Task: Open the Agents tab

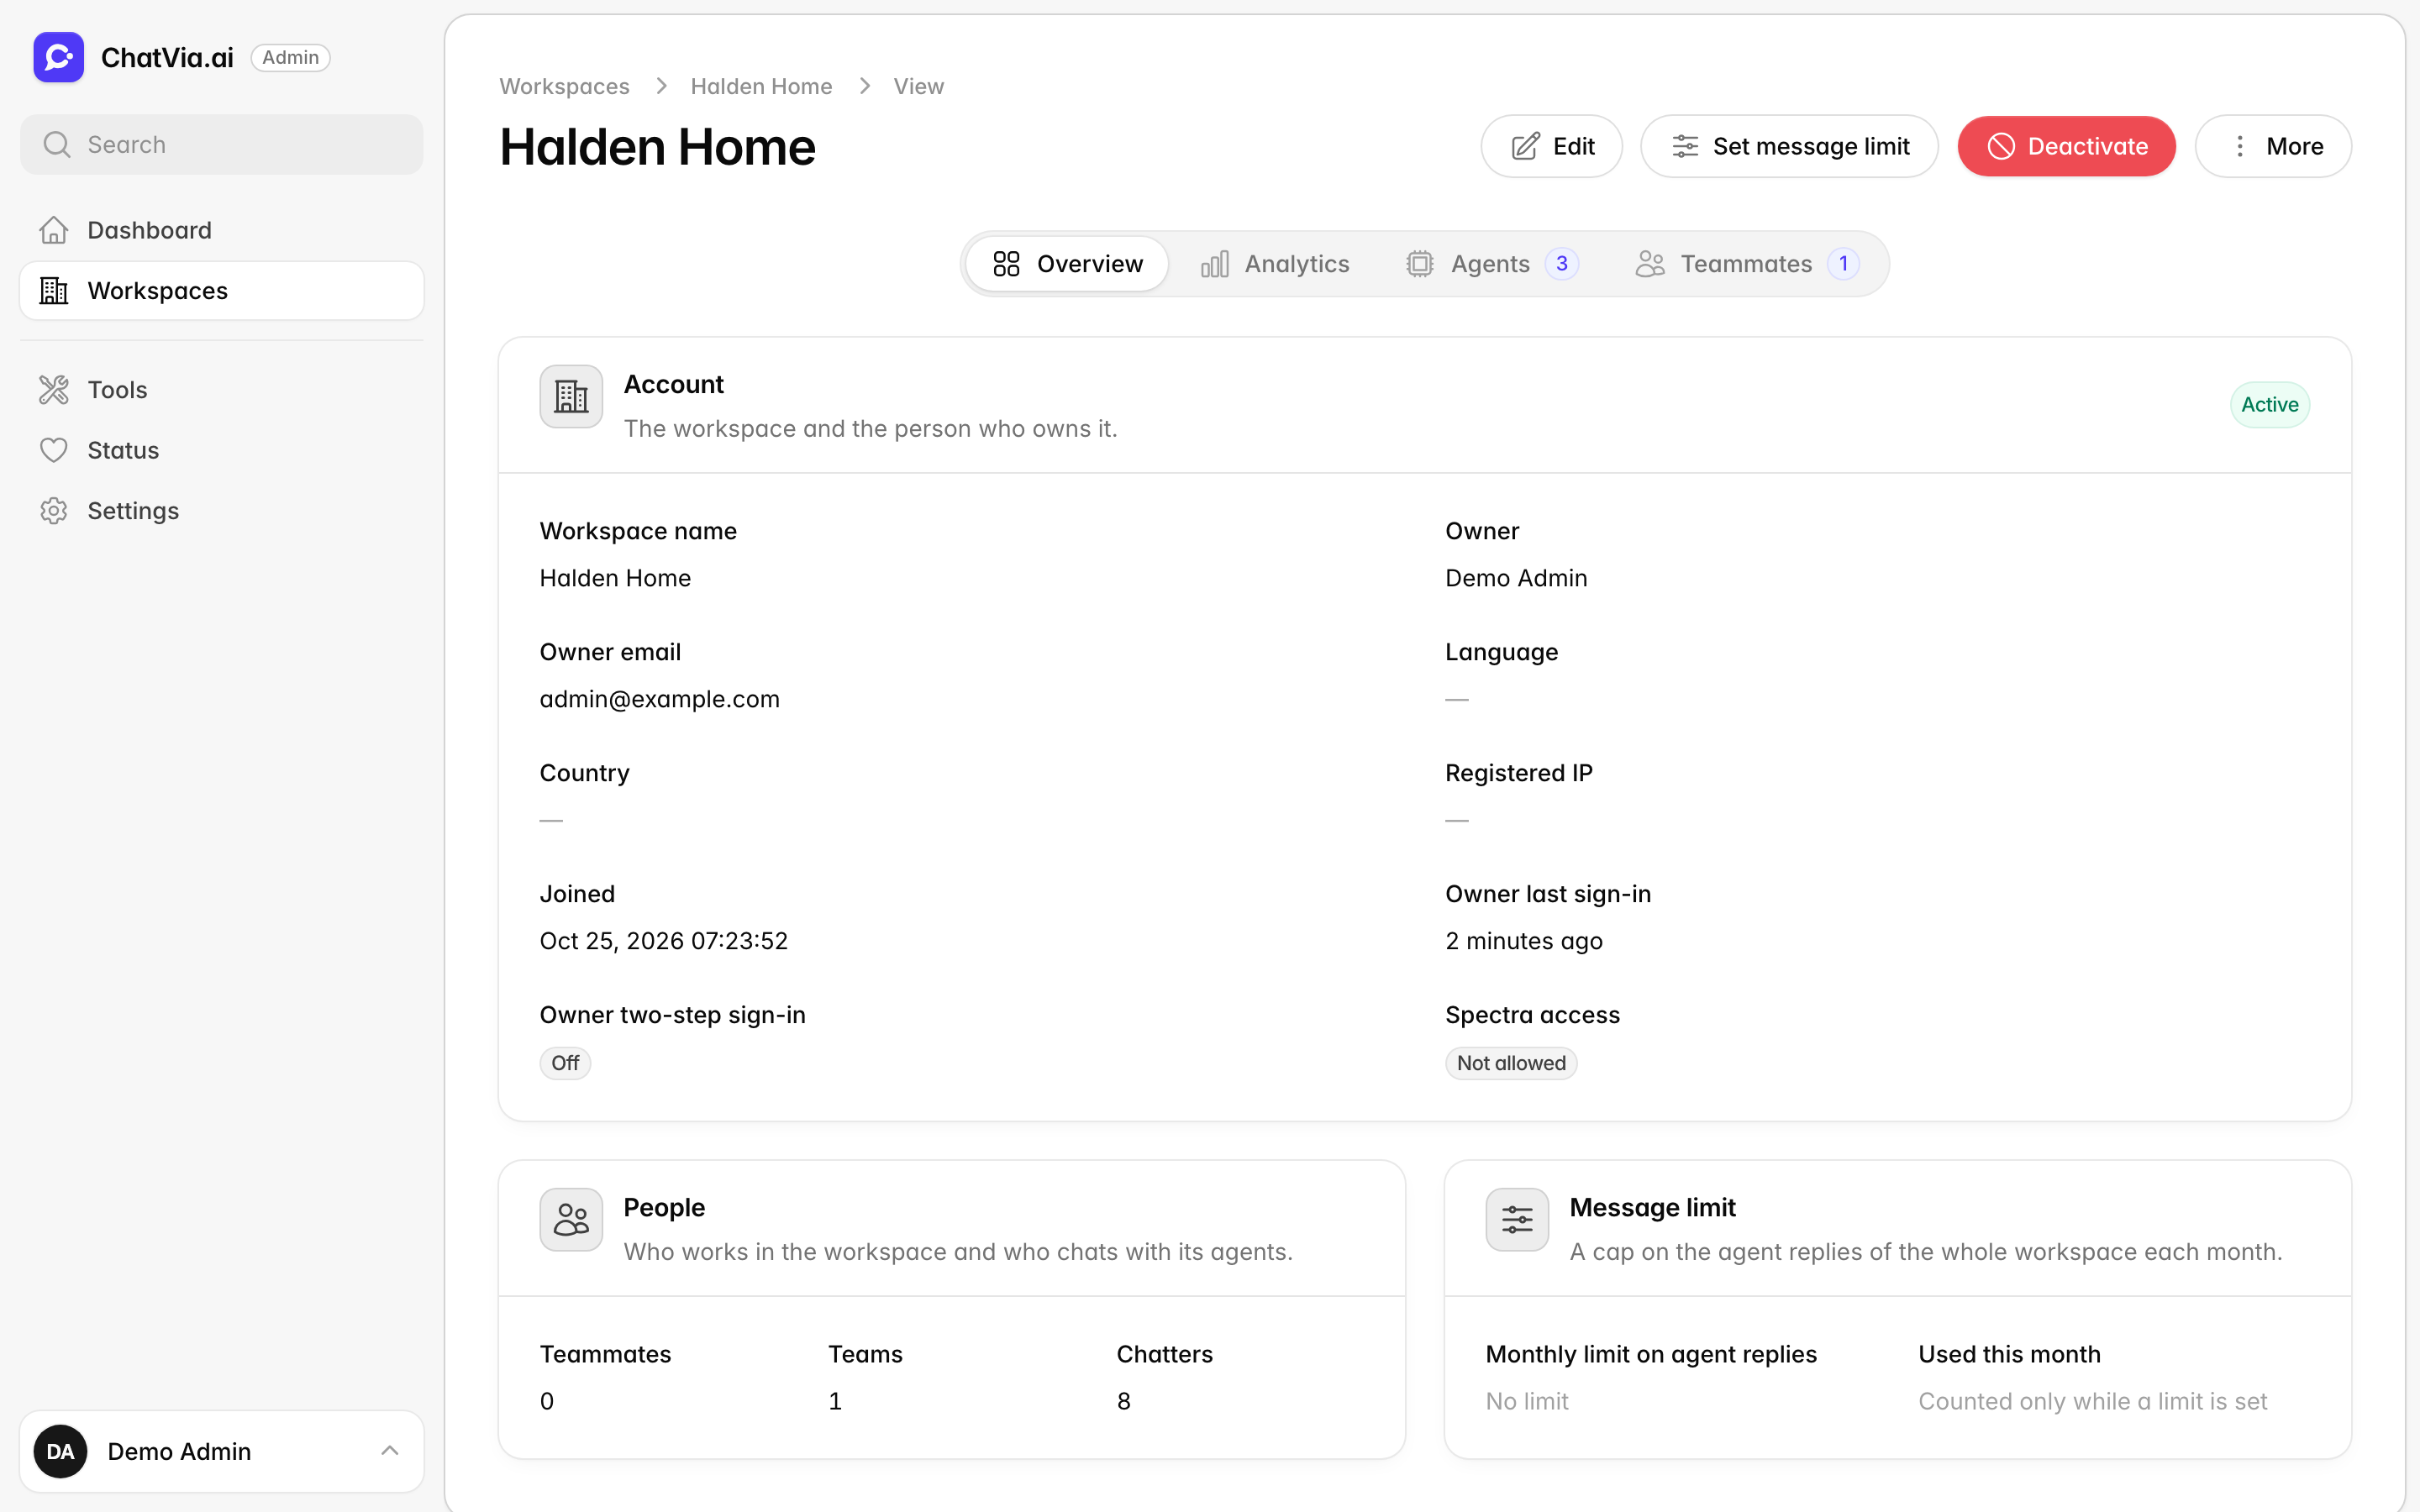Action: click(1492, 264)
